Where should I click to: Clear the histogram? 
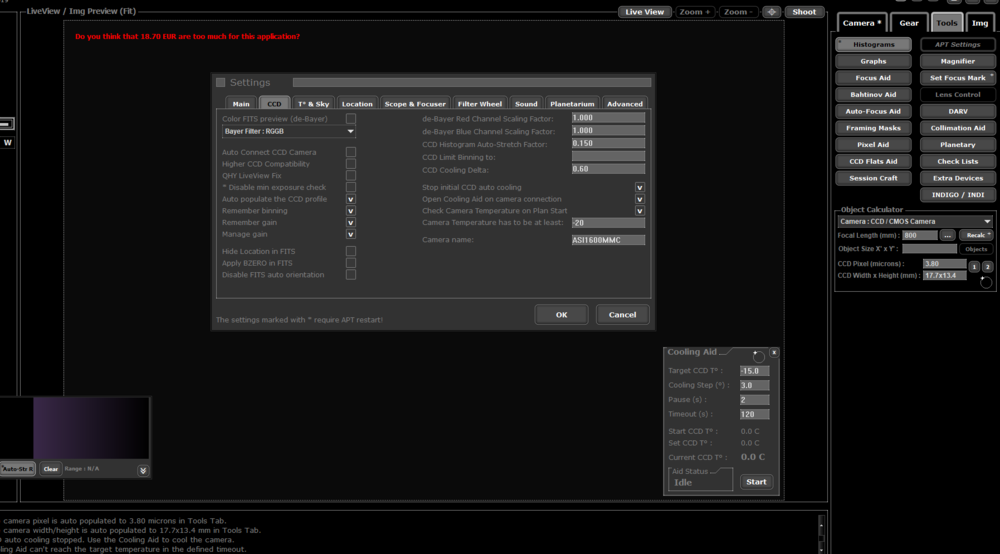pyautogui.click(x=50, y=469)
